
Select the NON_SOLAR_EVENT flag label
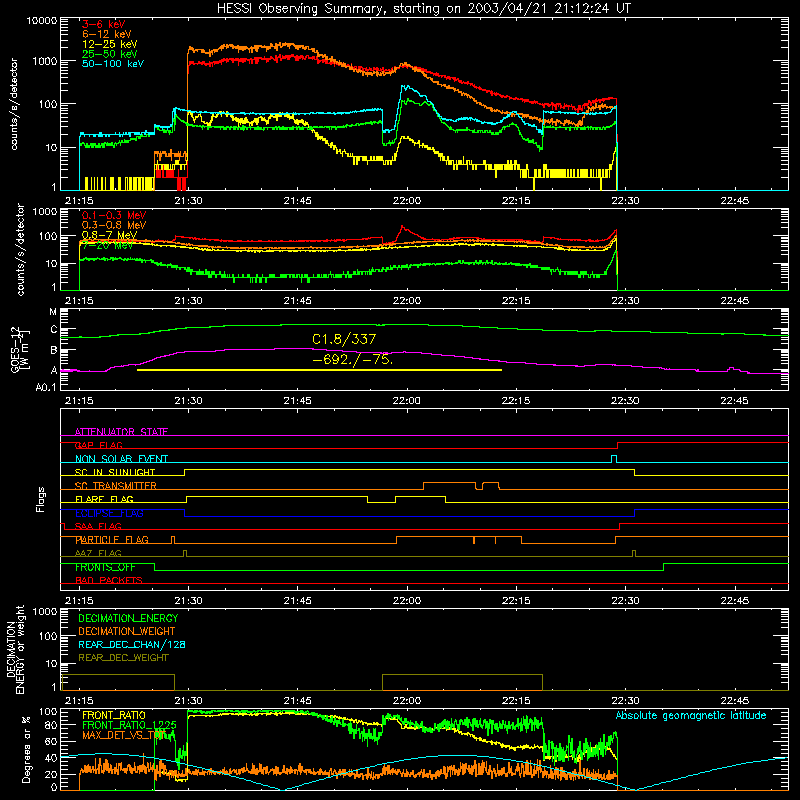121,459
